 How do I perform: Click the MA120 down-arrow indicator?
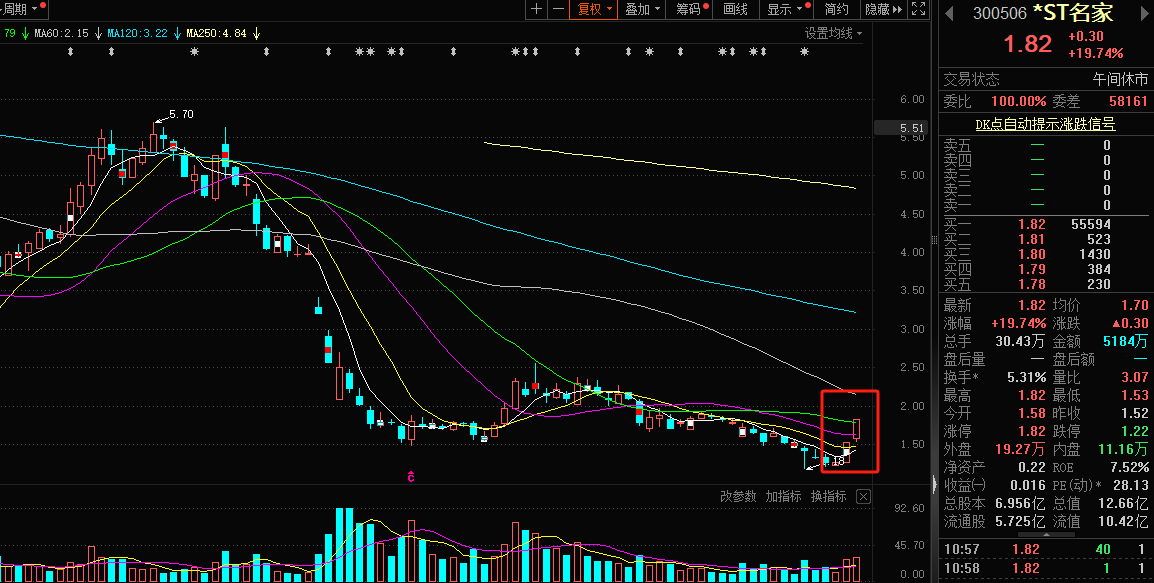pos(177,33)
